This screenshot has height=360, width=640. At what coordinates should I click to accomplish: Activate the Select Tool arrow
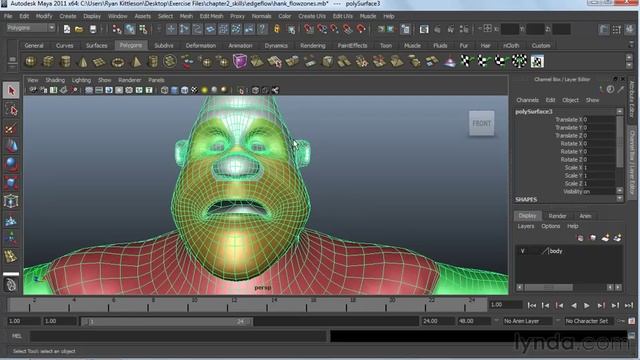pyautogui.click(x=11, y=90)
